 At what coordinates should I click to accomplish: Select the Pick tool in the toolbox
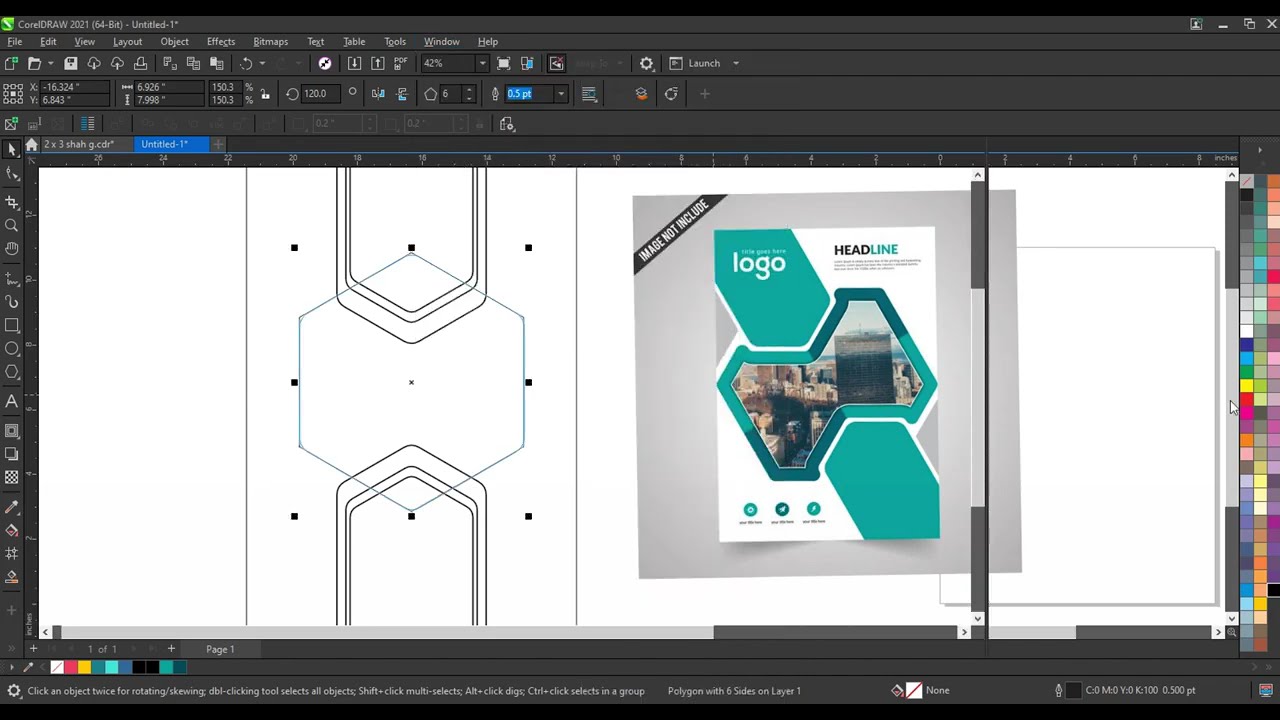pos(12,150)
